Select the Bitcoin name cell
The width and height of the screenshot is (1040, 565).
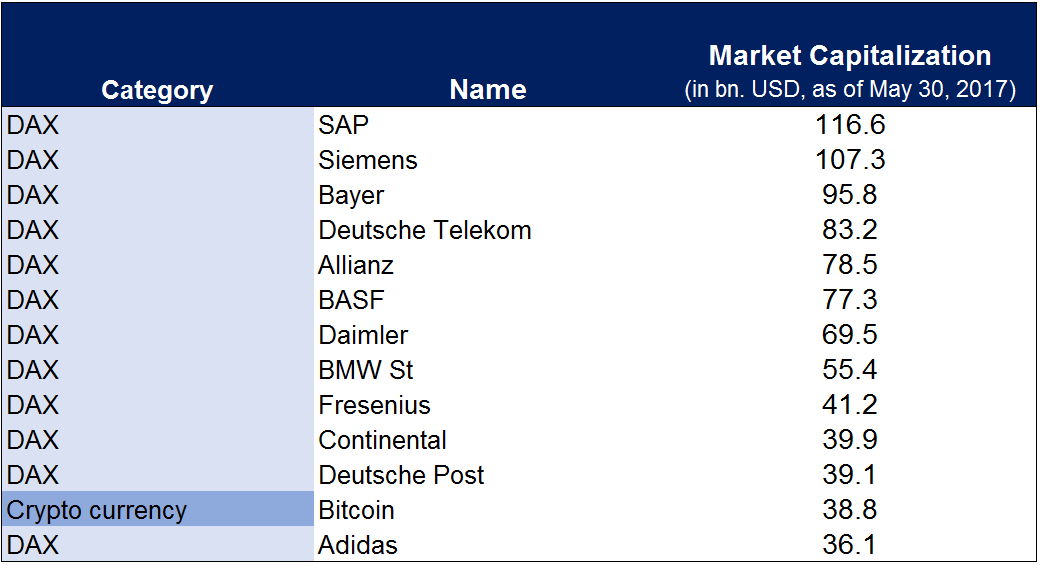[356, 510]
